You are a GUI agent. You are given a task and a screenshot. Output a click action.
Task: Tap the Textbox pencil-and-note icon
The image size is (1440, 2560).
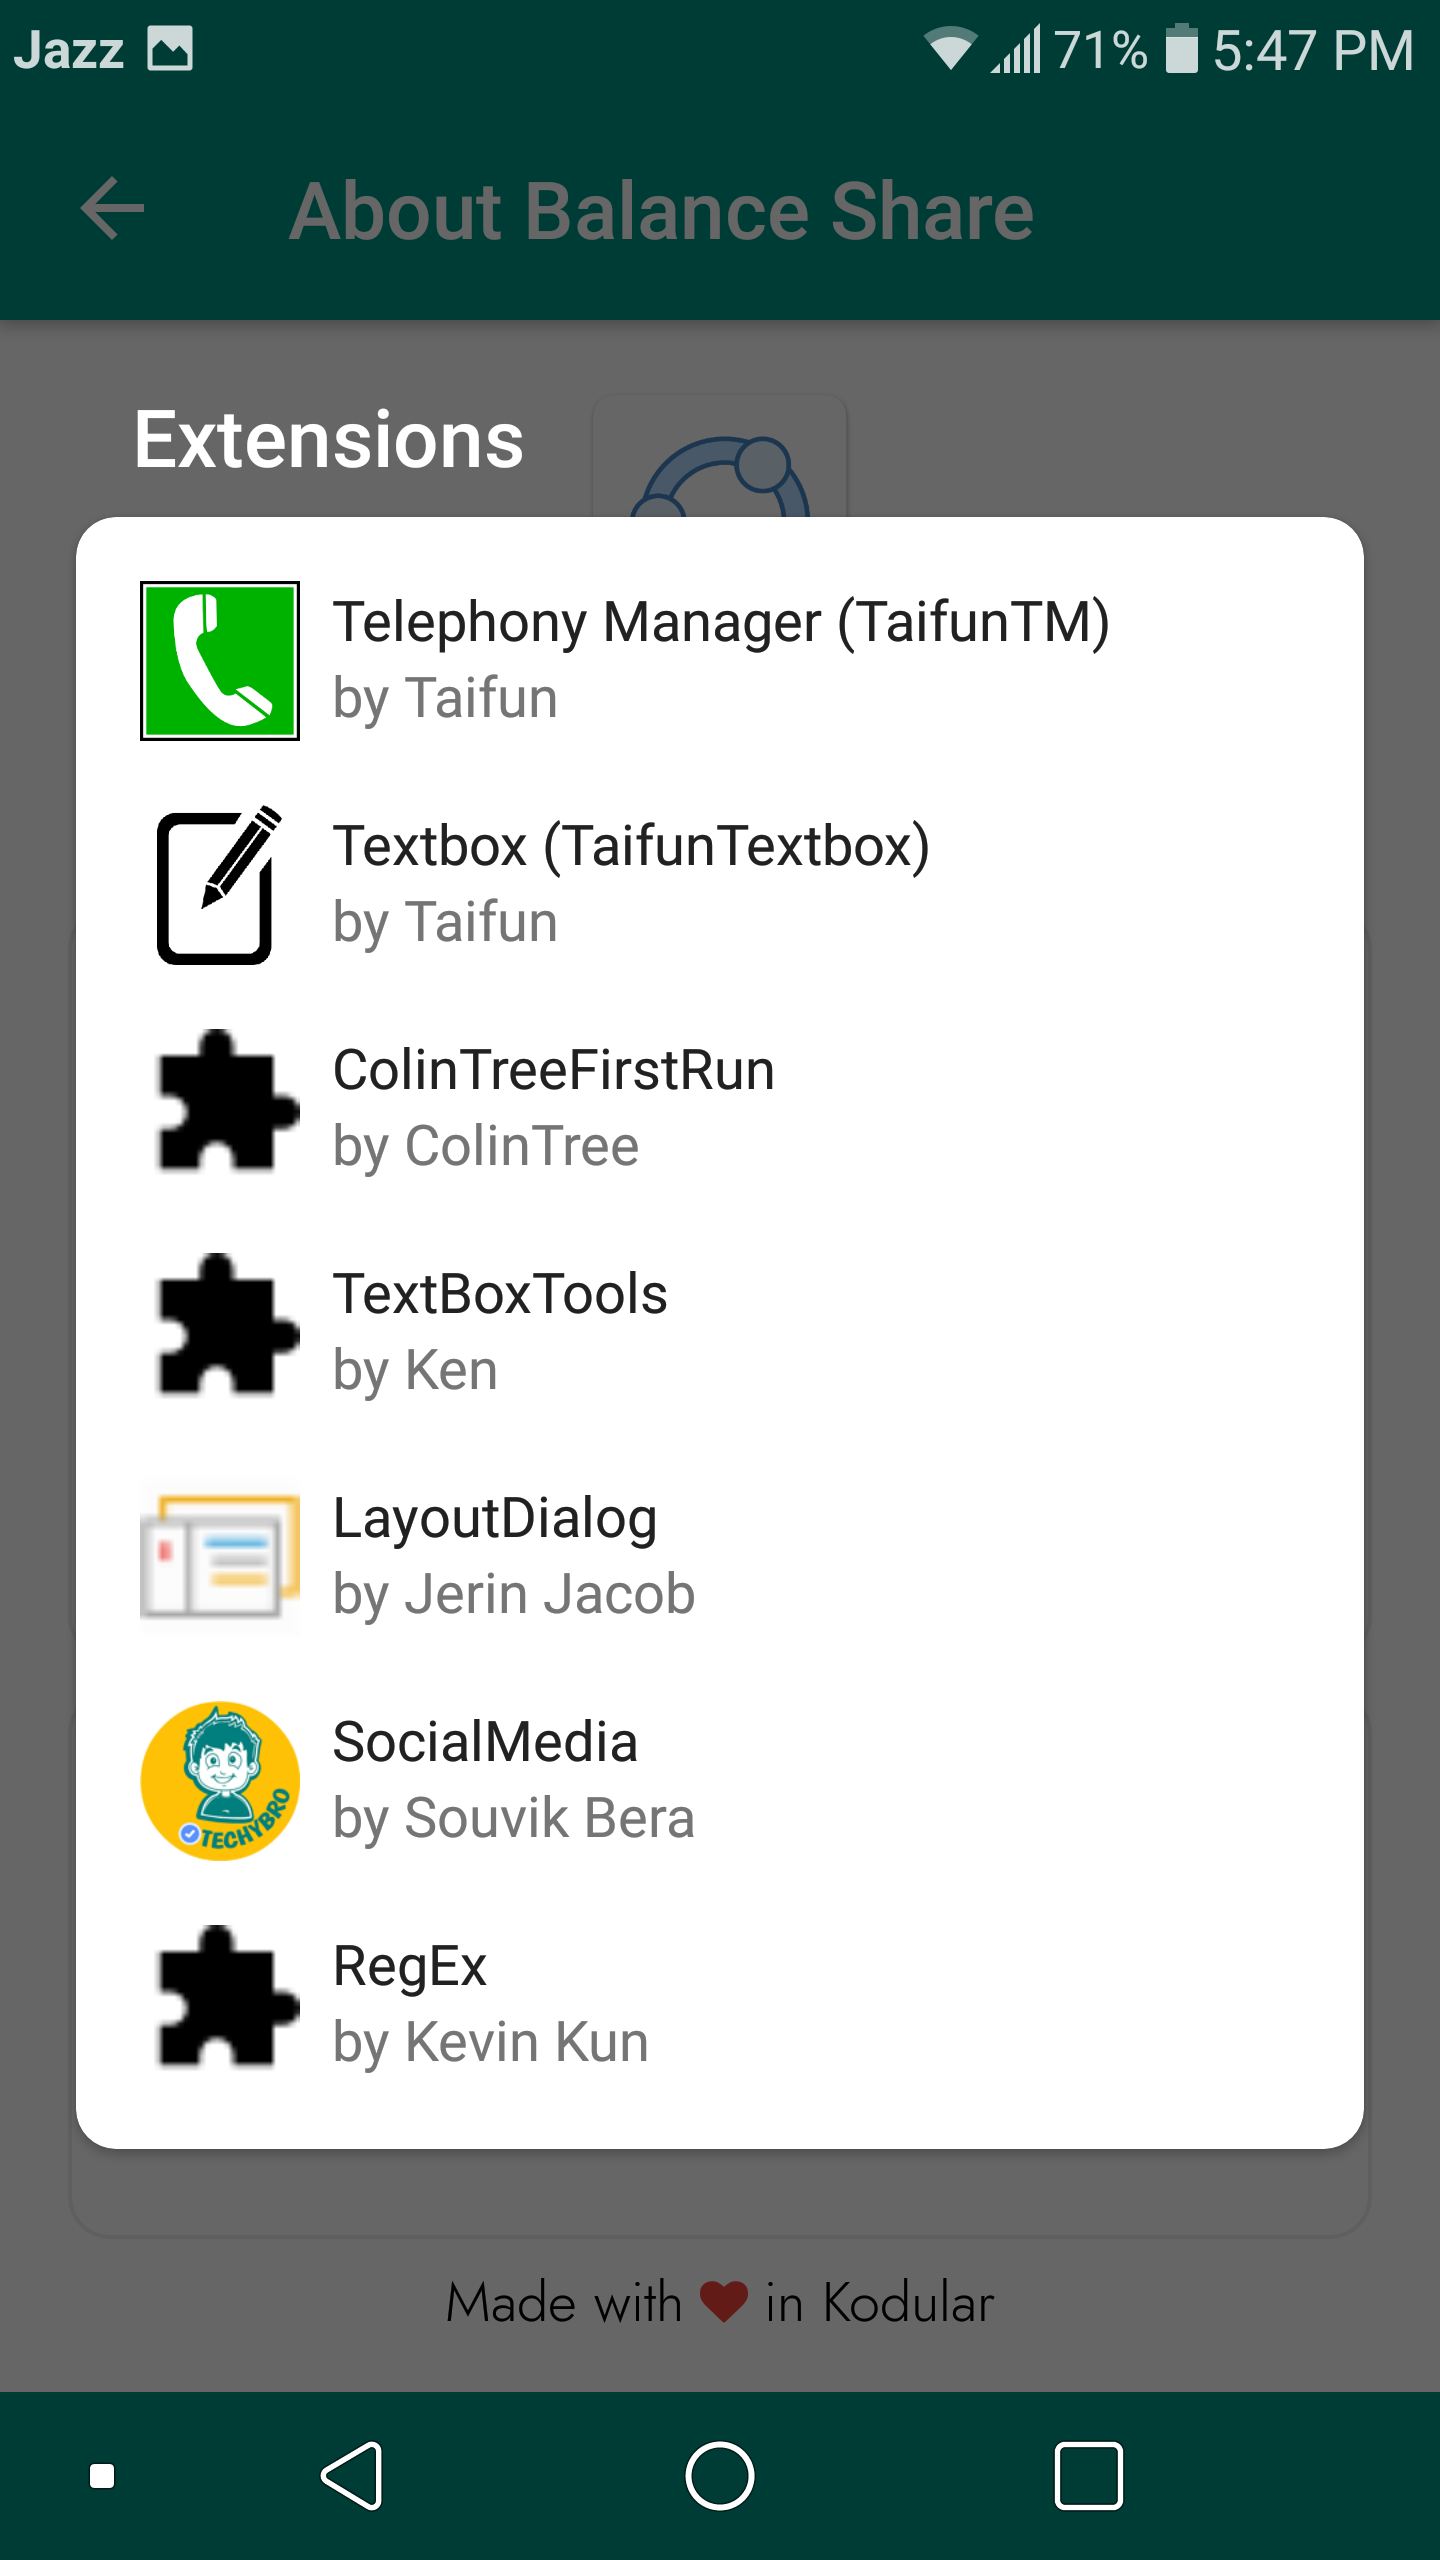(x=220, y=885)
